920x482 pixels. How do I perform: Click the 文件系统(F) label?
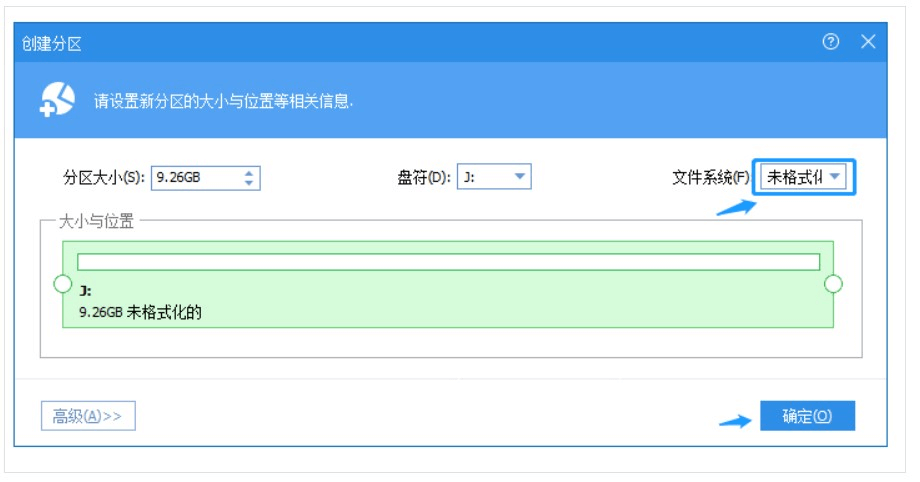click(x=710, y=178)
